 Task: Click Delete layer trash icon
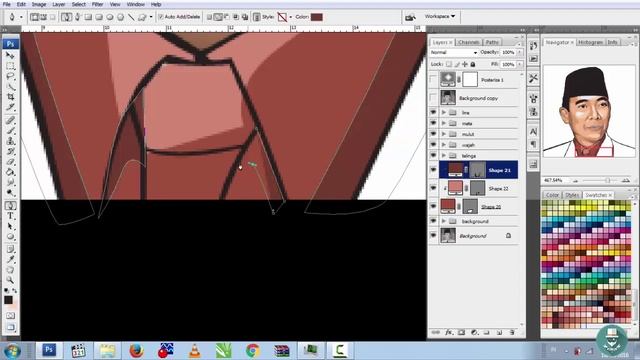(x=512, y=333)
